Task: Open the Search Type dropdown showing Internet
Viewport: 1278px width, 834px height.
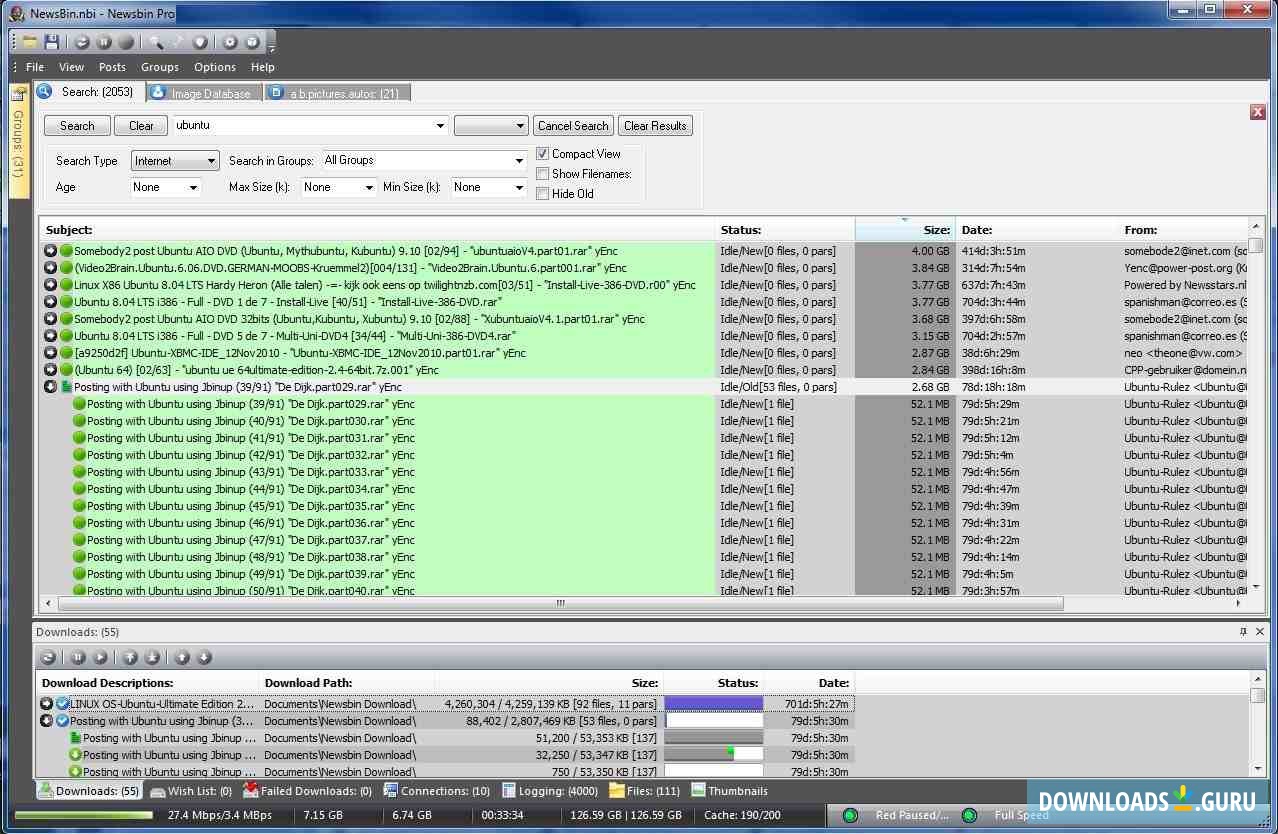Action: (x=175, y=161)
